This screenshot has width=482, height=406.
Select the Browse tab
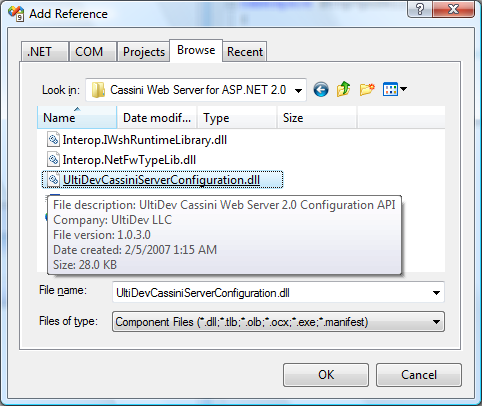click(196, 50)
